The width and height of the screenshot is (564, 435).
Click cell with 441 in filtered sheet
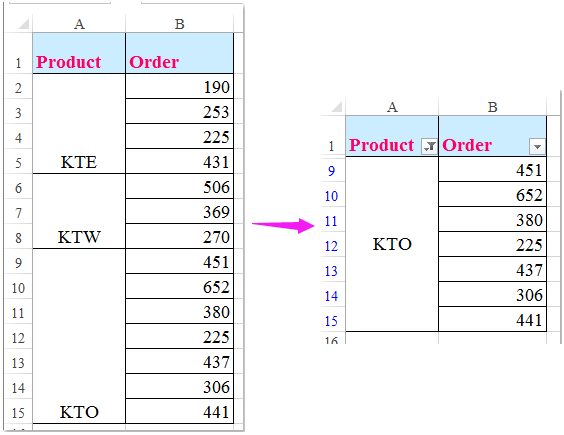coord(492,319)
